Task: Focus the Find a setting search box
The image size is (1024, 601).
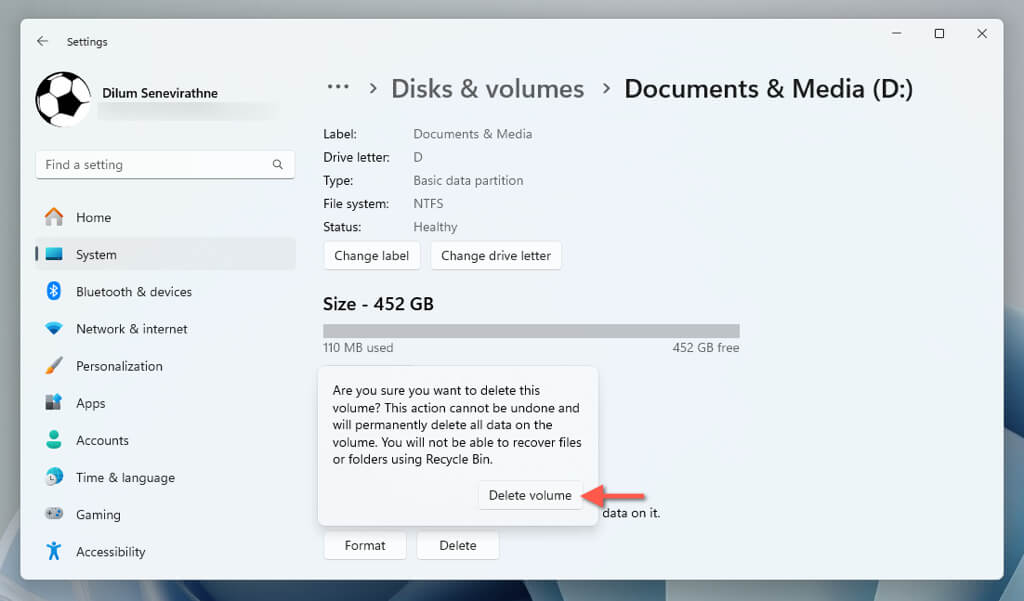Action: click(x=155, y=165)
